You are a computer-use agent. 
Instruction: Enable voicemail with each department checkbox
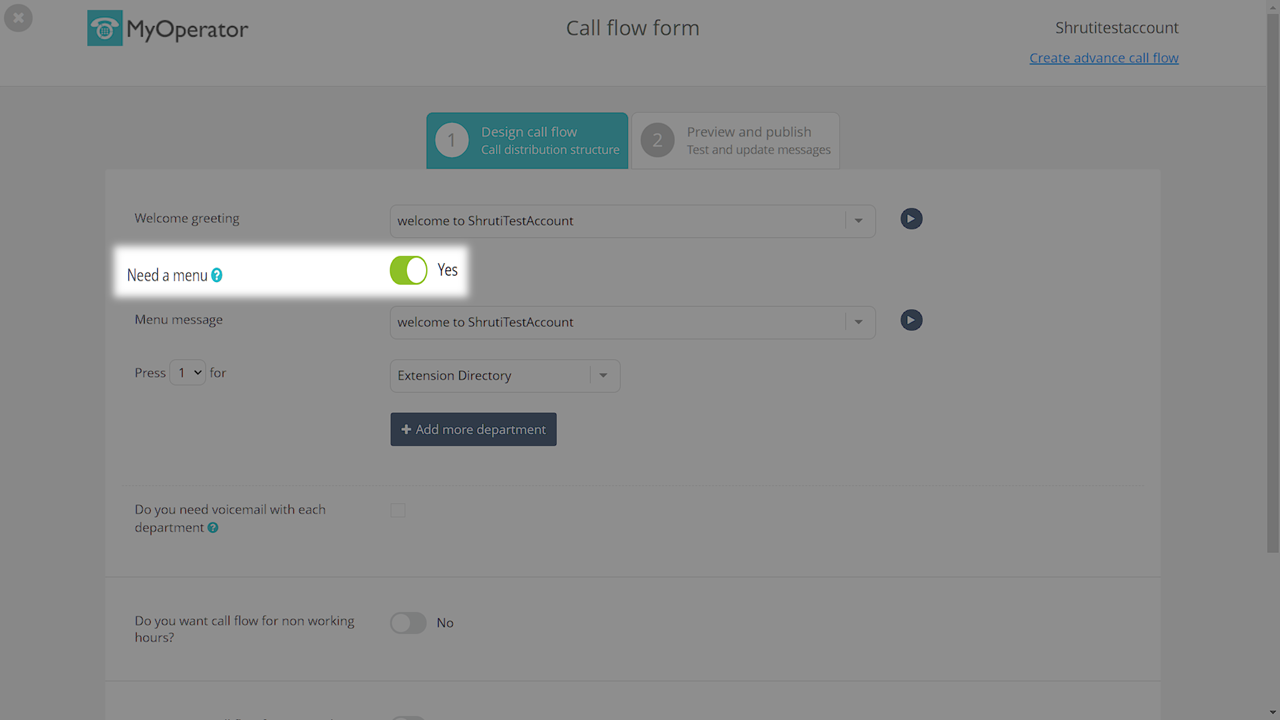click(398, 510)
